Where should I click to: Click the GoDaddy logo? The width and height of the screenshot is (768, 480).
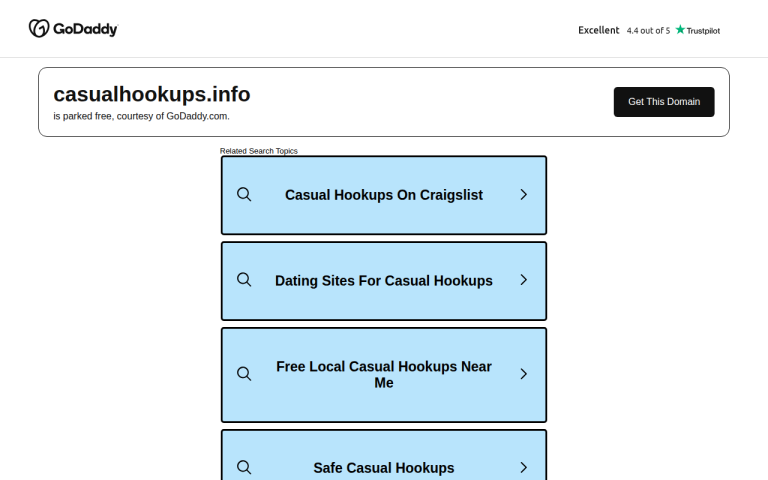click(x=73, y=28)
